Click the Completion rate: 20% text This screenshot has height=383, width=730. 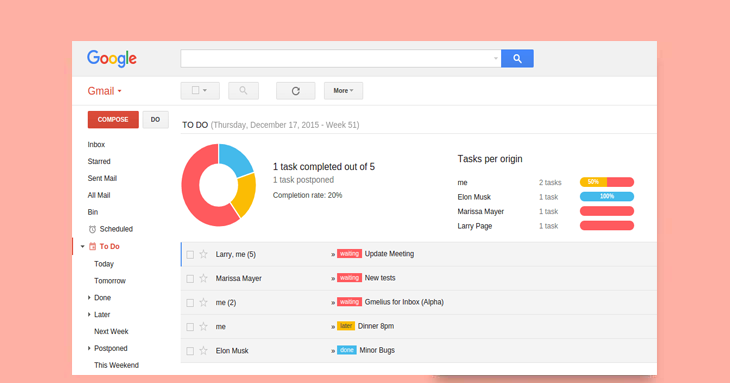pos(308,195)
